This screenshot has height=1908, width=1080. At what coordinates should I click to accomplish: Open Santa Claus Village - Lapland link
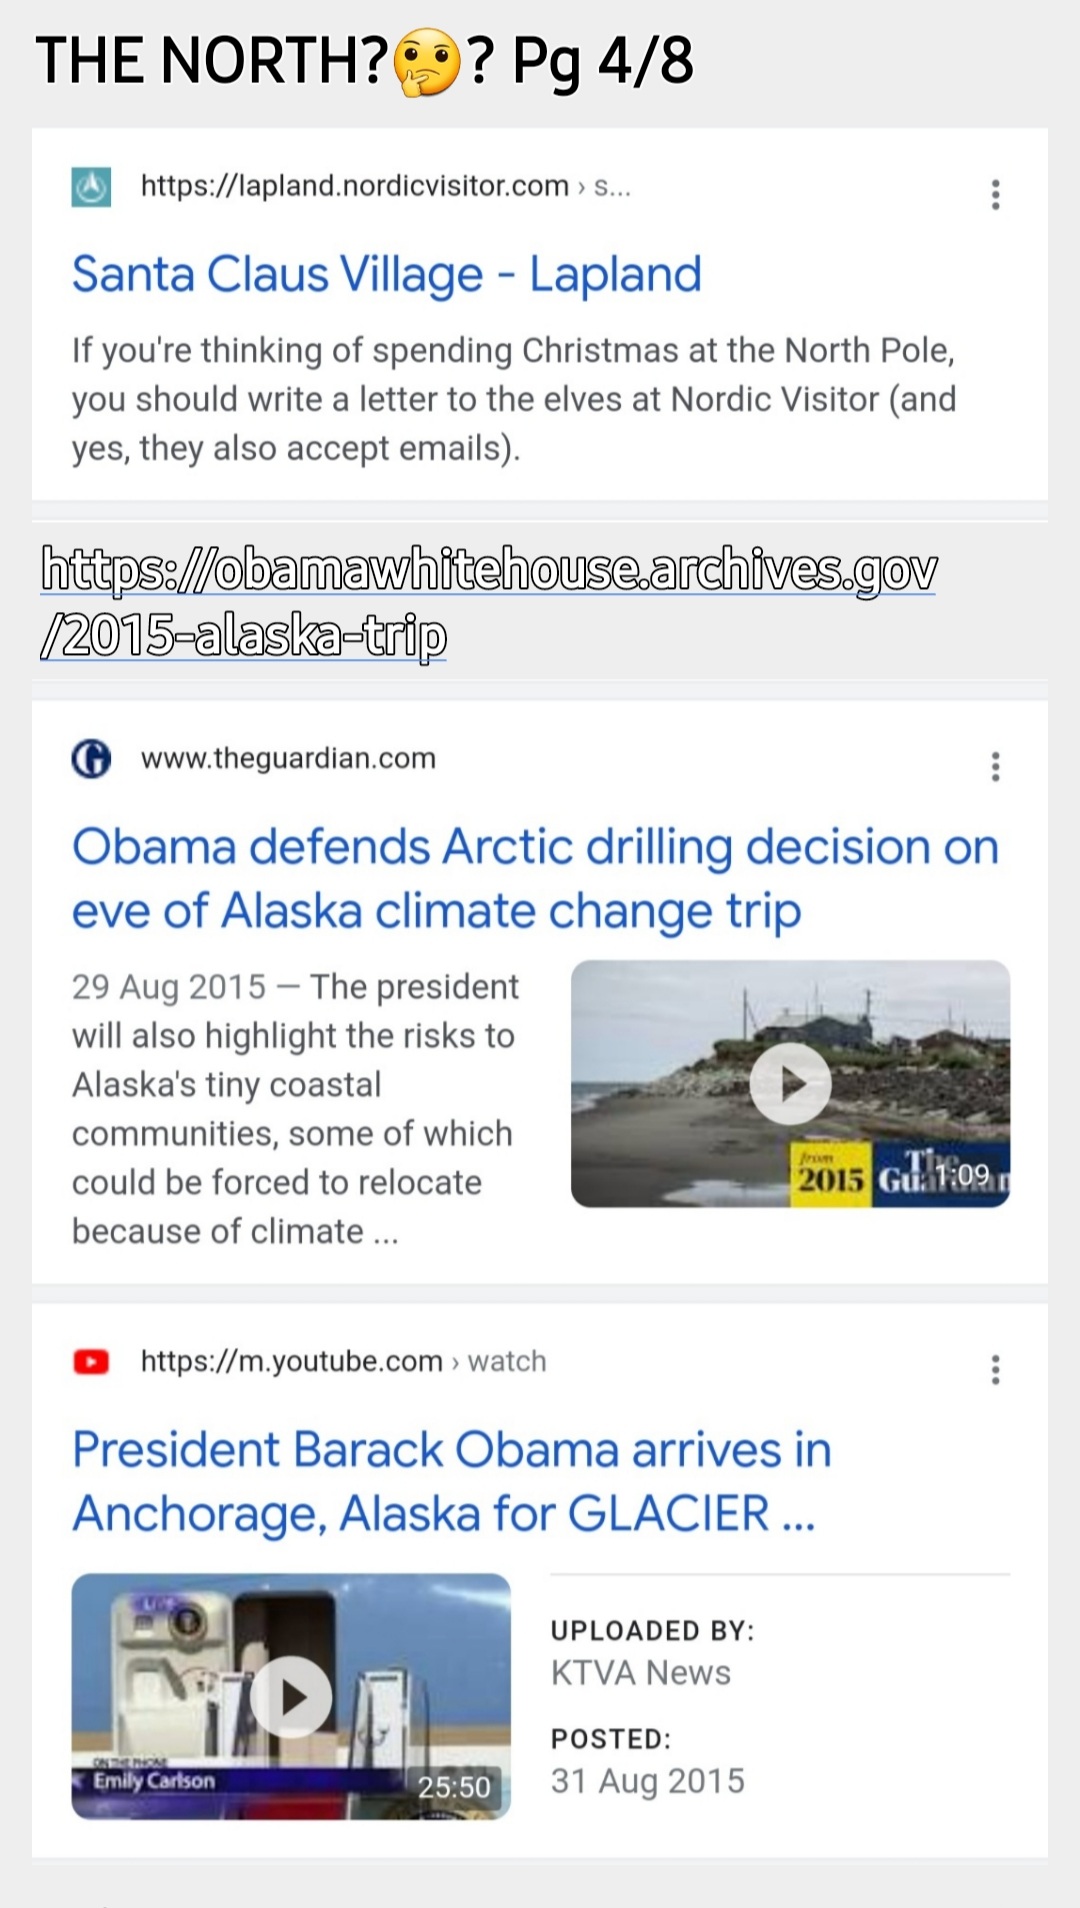pos(387,275)
